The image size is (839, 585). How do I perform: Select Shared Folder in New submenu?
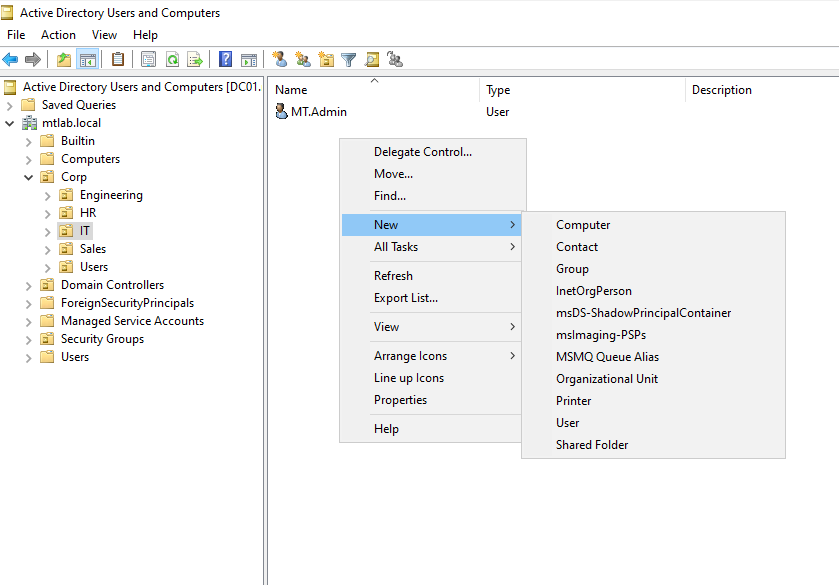(x=653, y=444)
